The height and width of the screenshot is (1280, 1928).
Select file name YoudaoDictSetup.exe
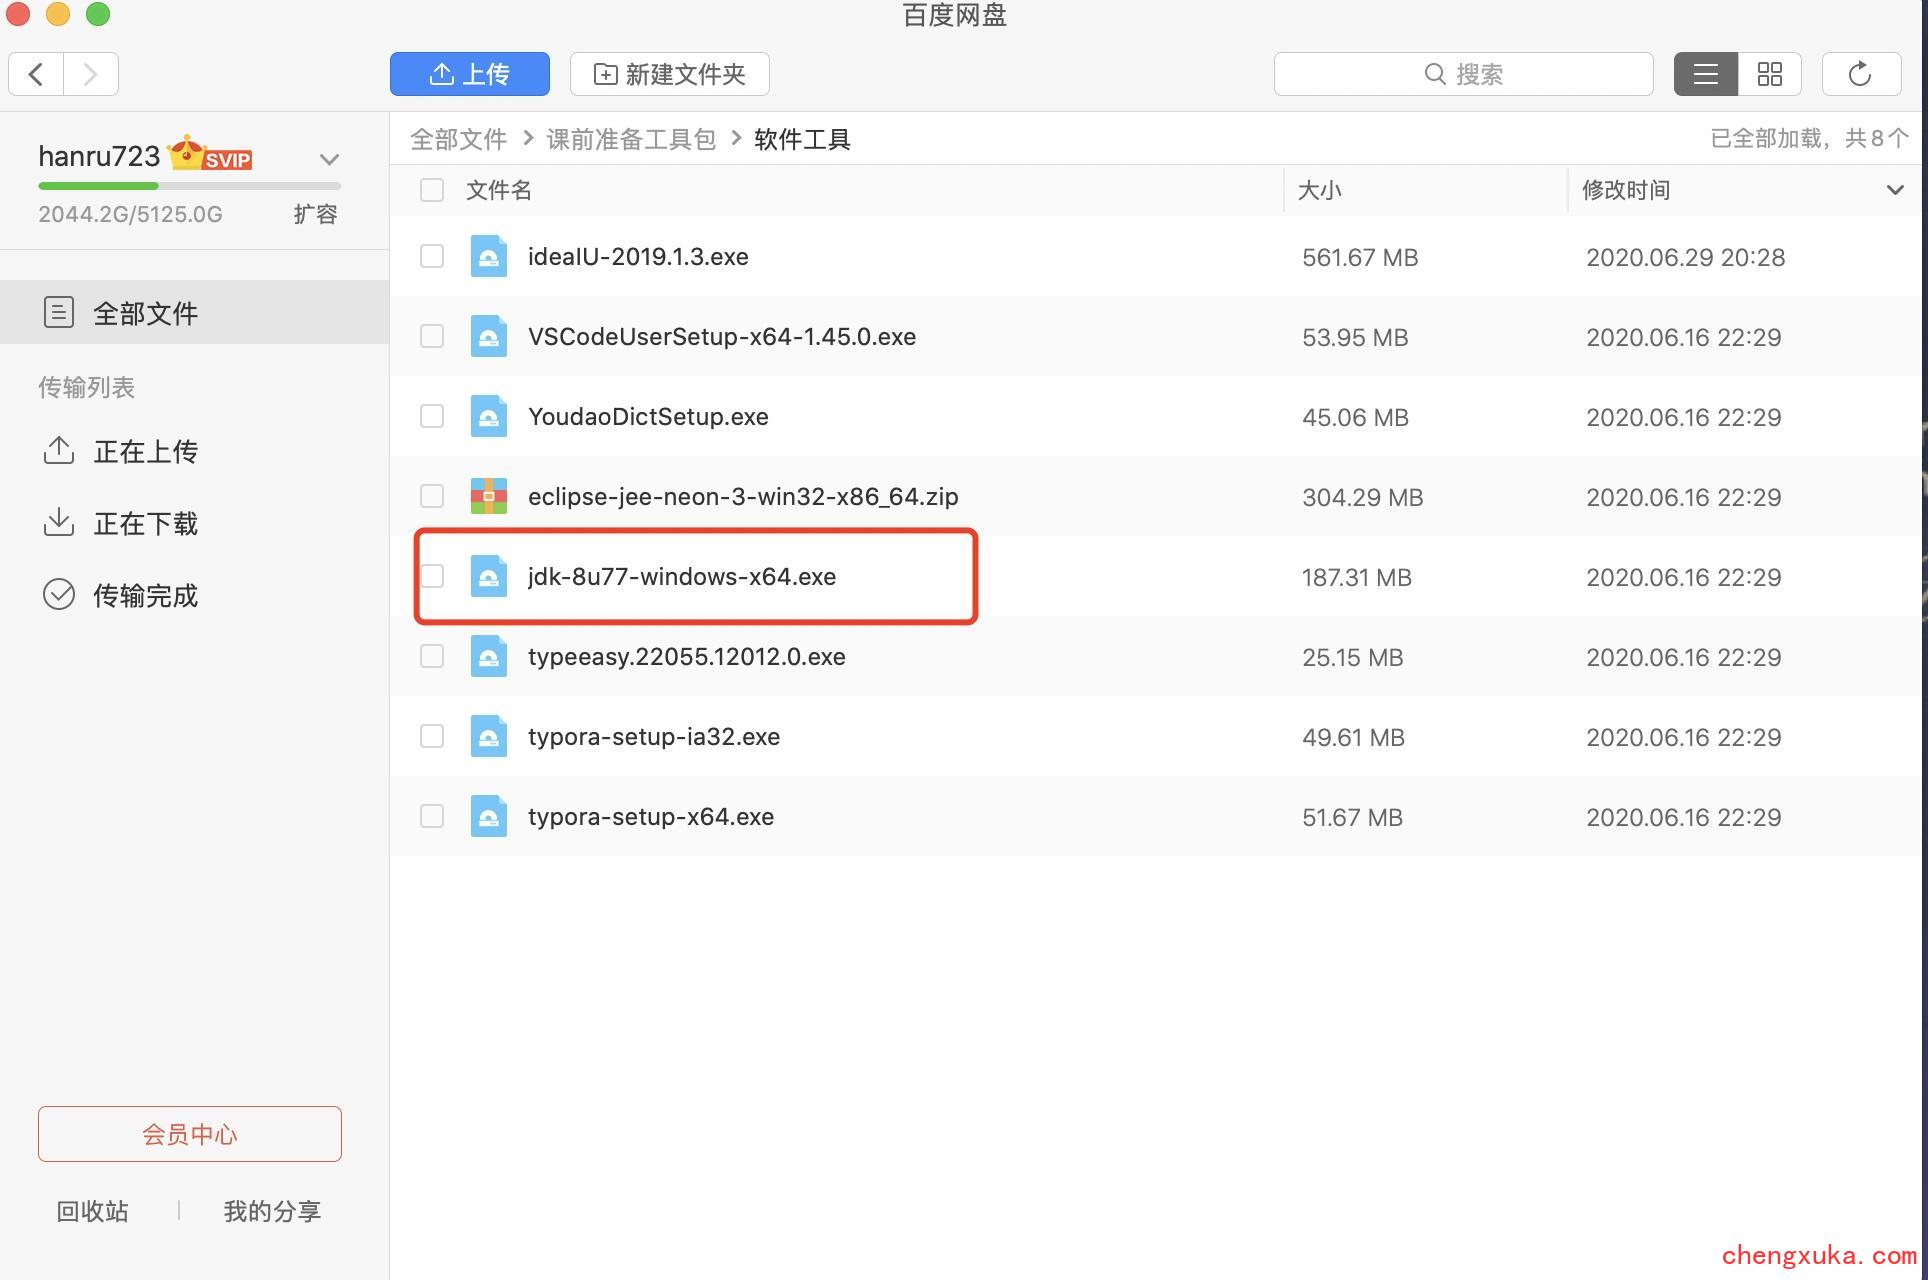tap(648, 417)
